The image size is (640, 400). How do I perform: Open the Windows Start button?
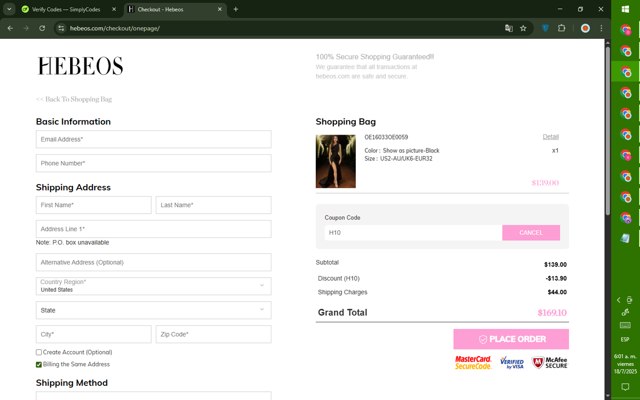(625, 9)
